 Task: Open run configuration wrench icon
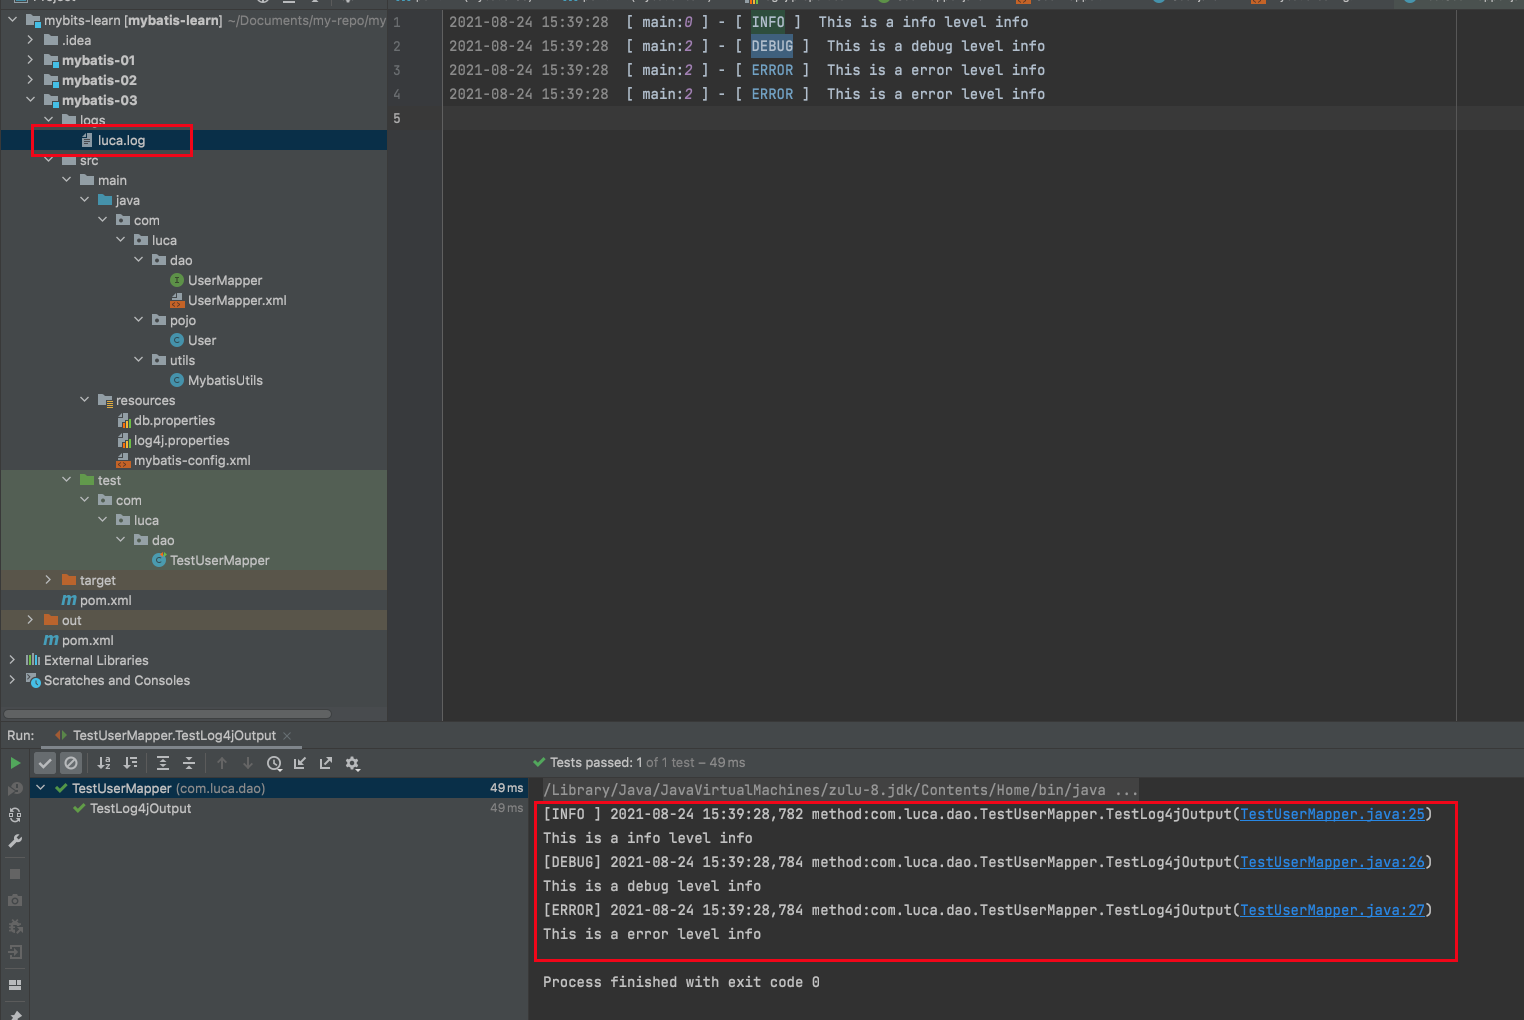[15, 841]
